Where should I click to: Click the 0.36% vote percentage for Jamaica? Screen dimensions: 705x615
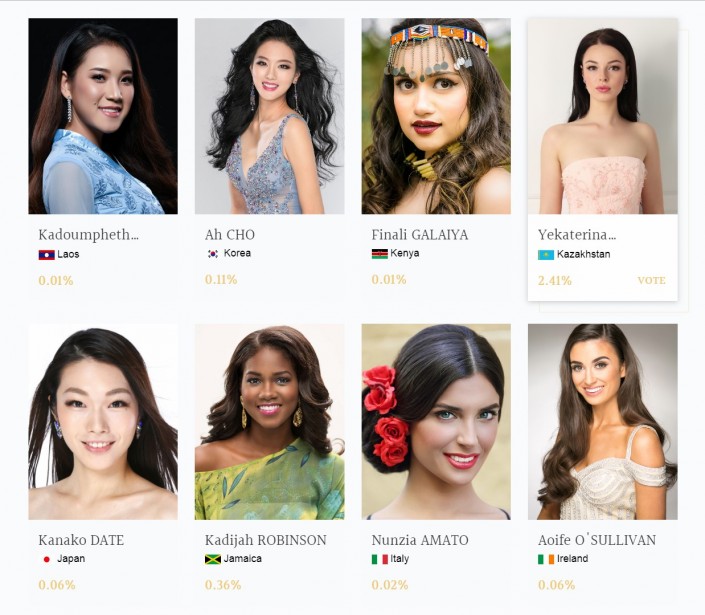[223, 585]
